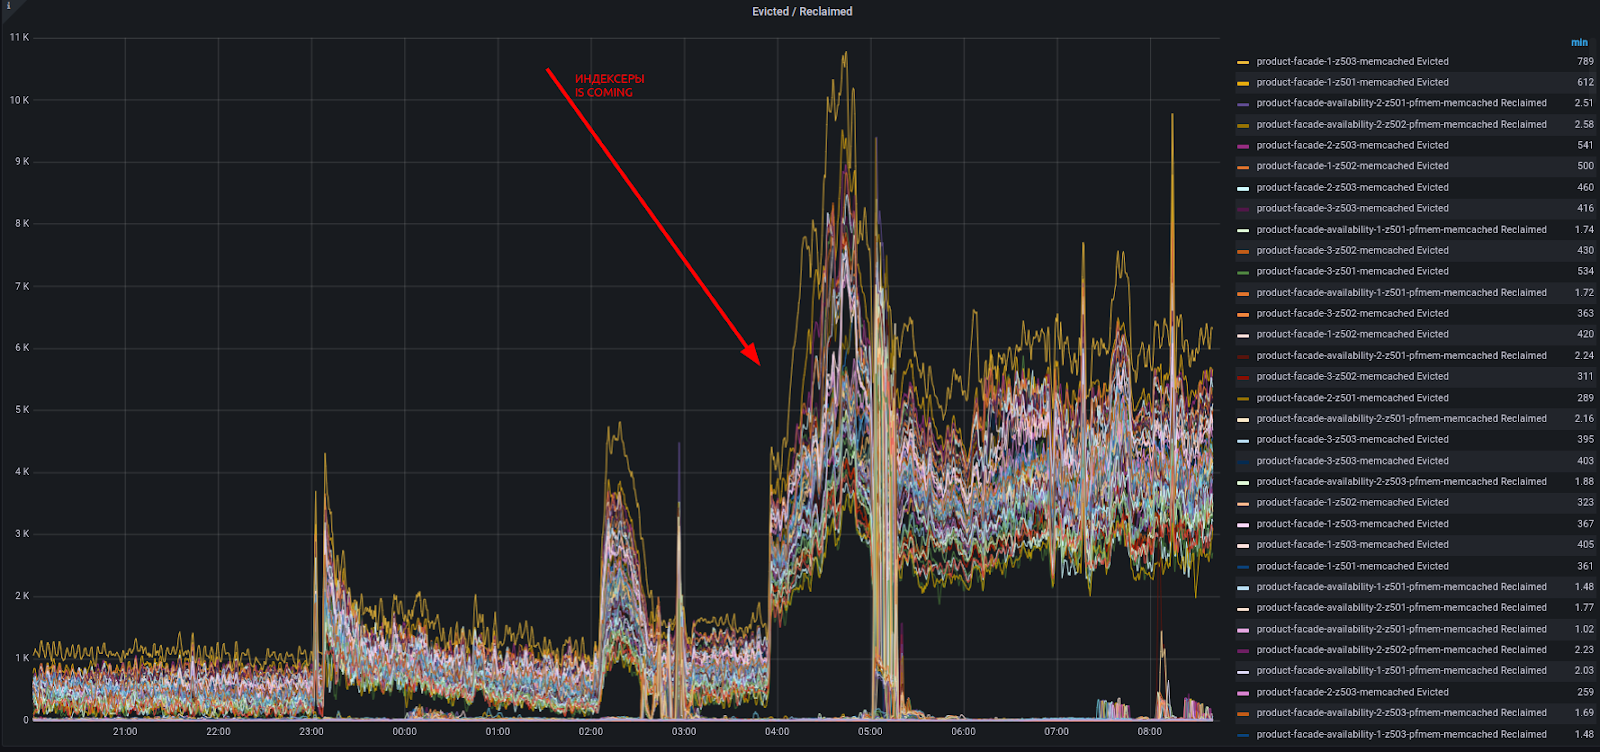The image size is (1600, 752).
Task: Select availability-2-z501-pfmem Reclaimed label with min 2.16
Action: point(1402,418)
